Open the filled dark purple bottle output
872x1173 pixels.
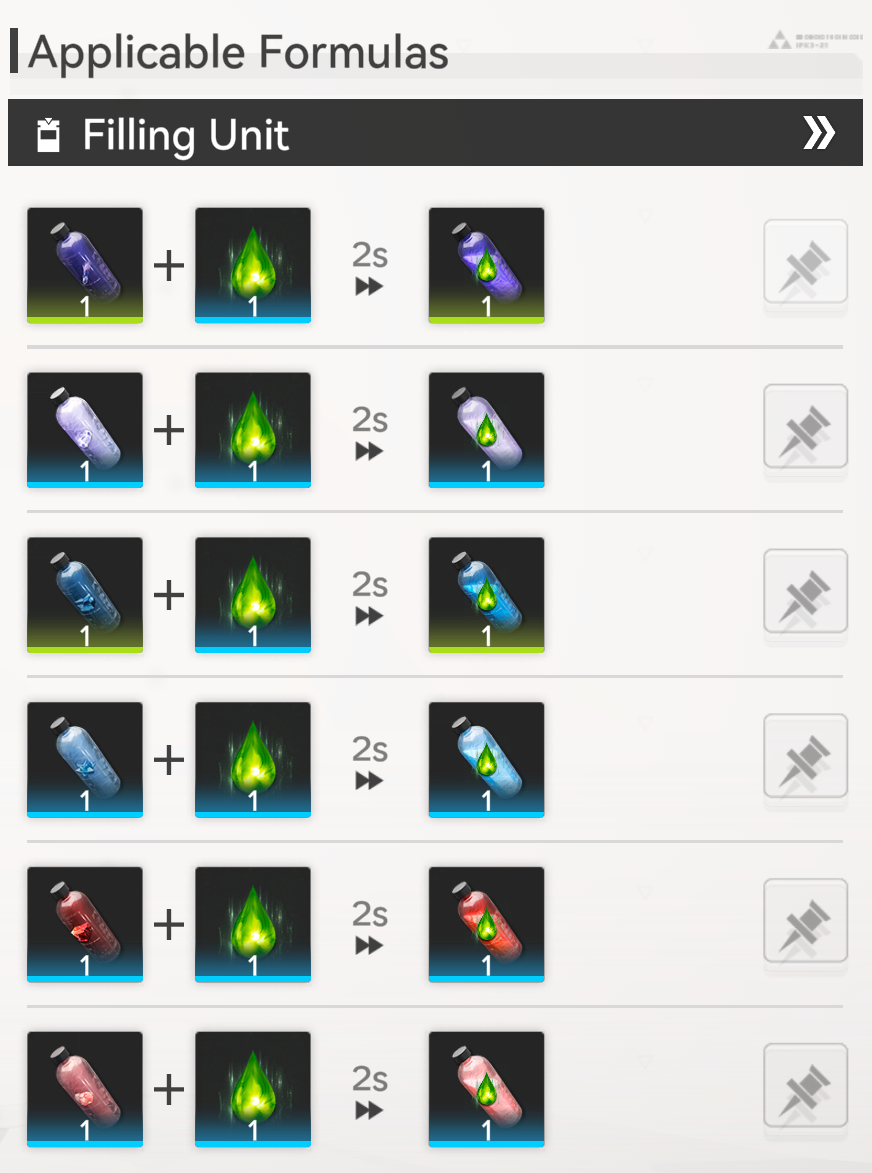tap(486, 266)
